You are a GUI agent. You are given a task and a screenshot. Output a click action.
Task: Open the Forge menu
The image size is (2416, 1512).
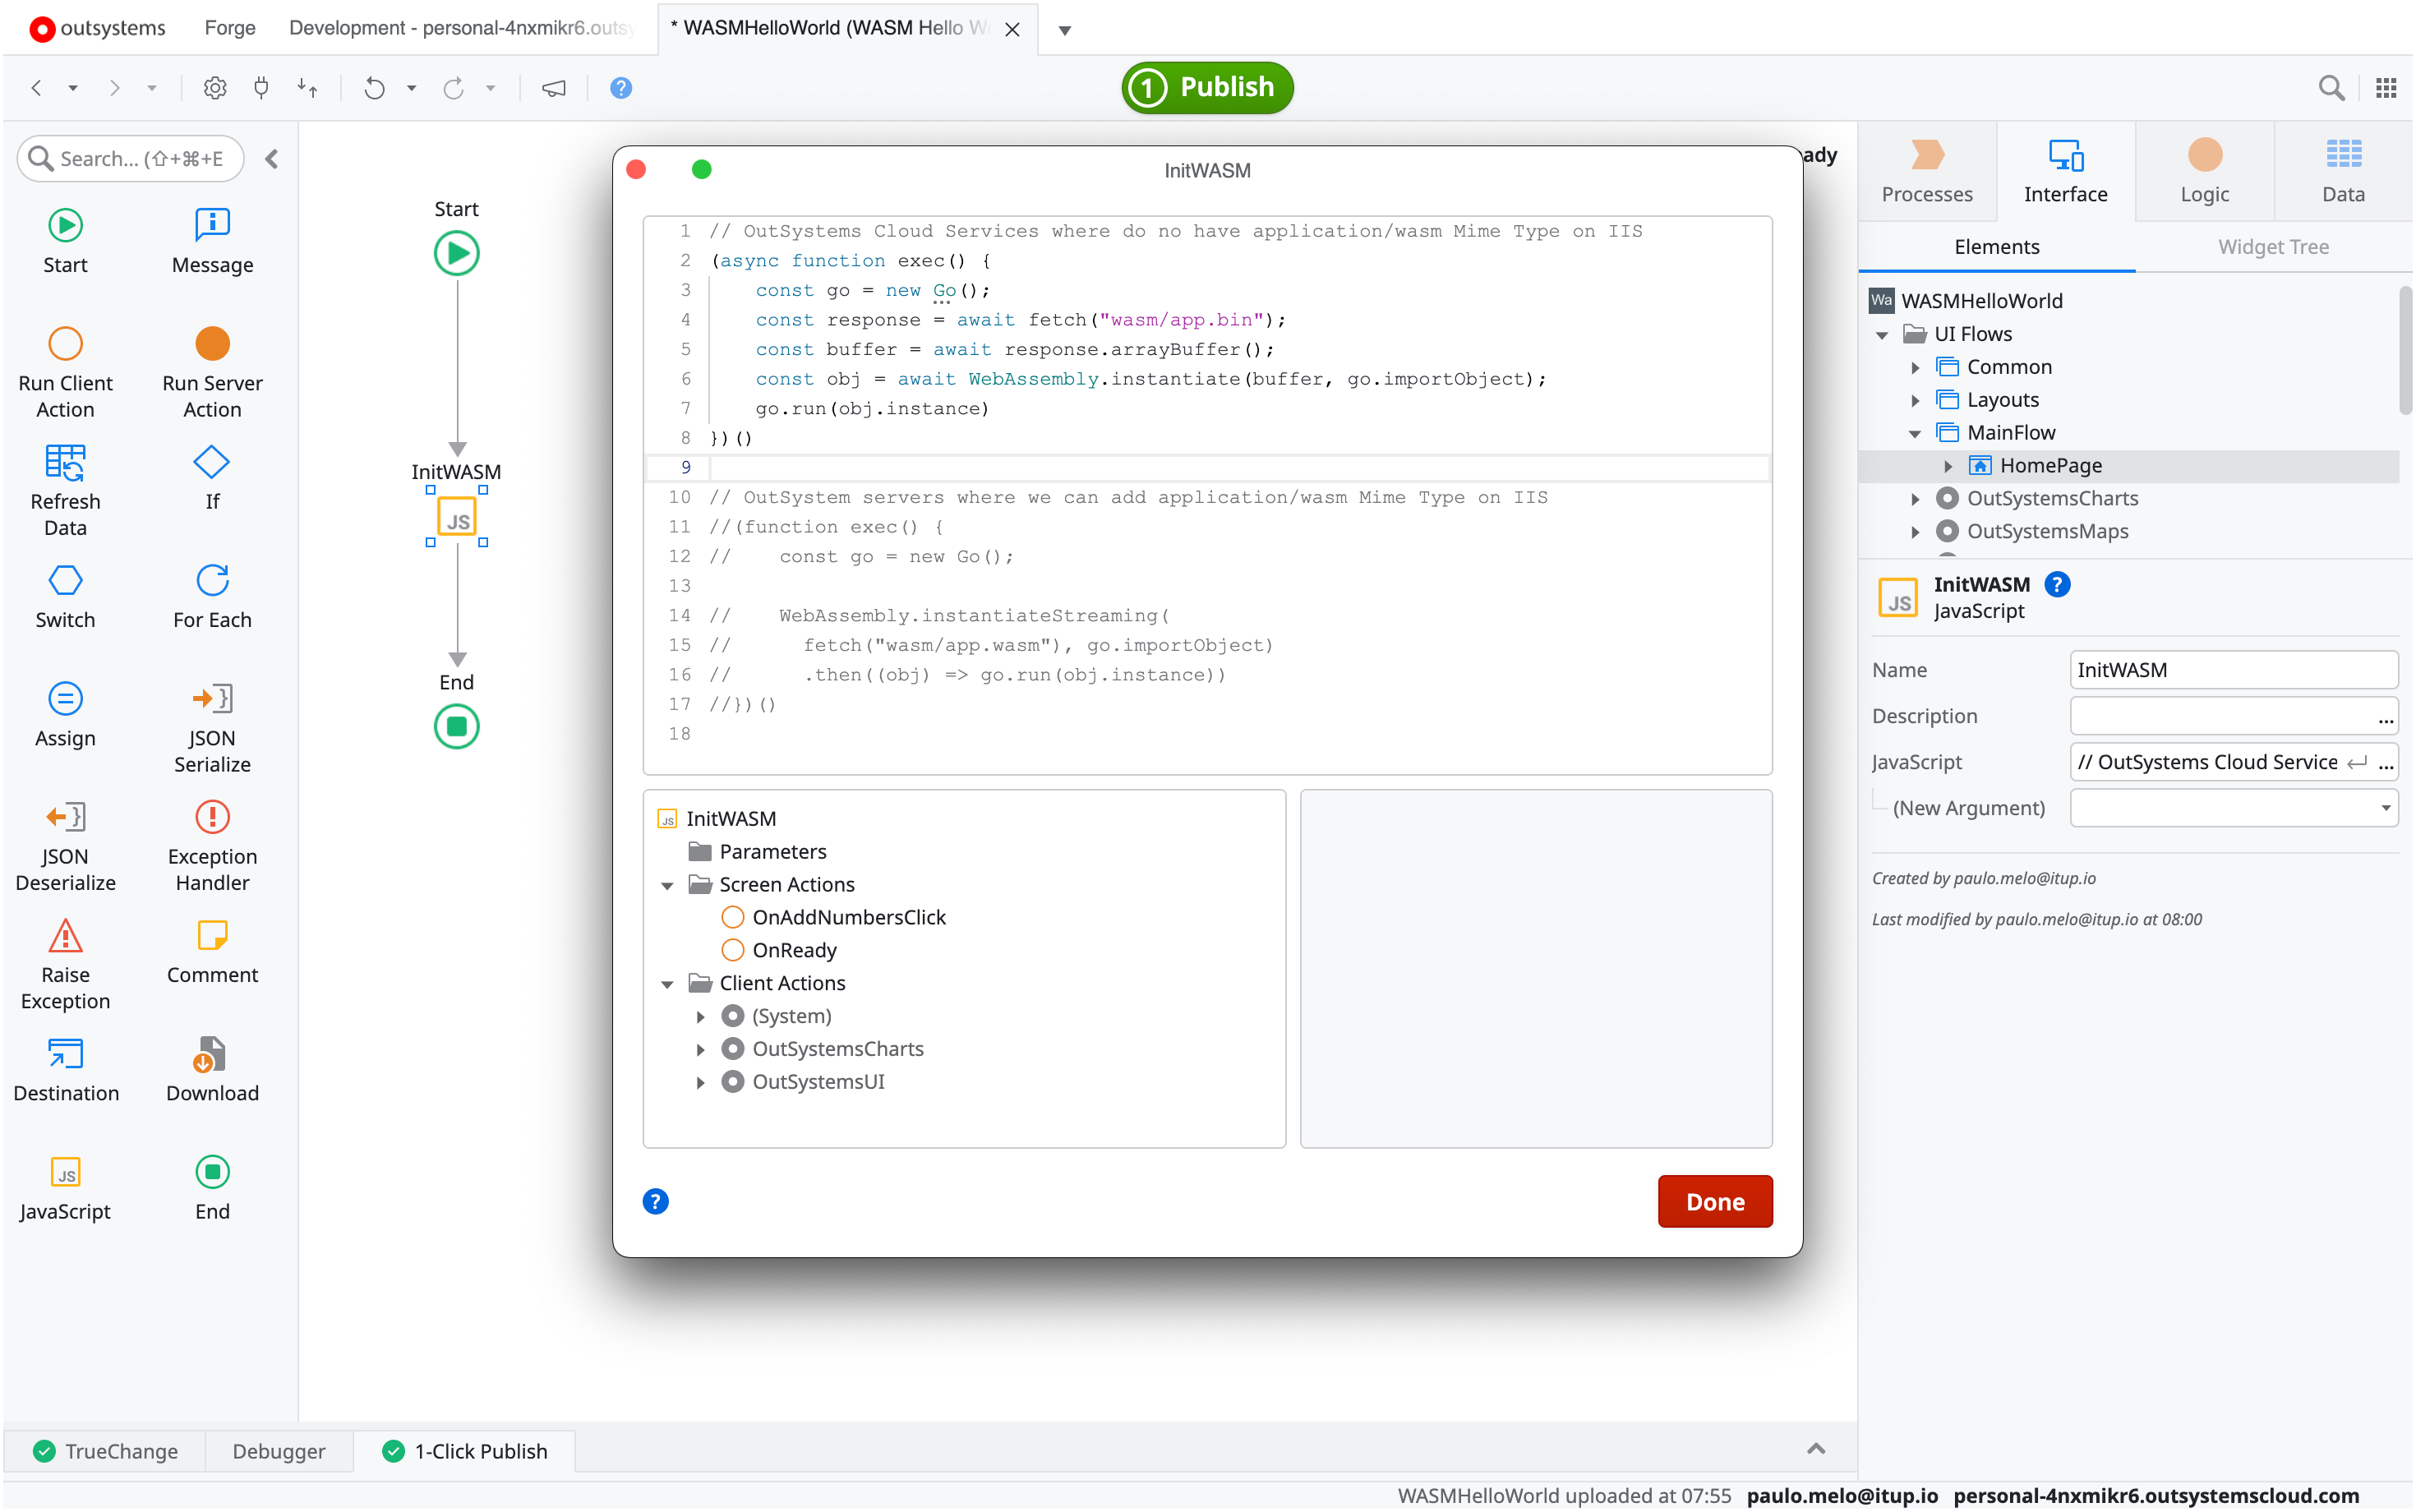[229, 28]
